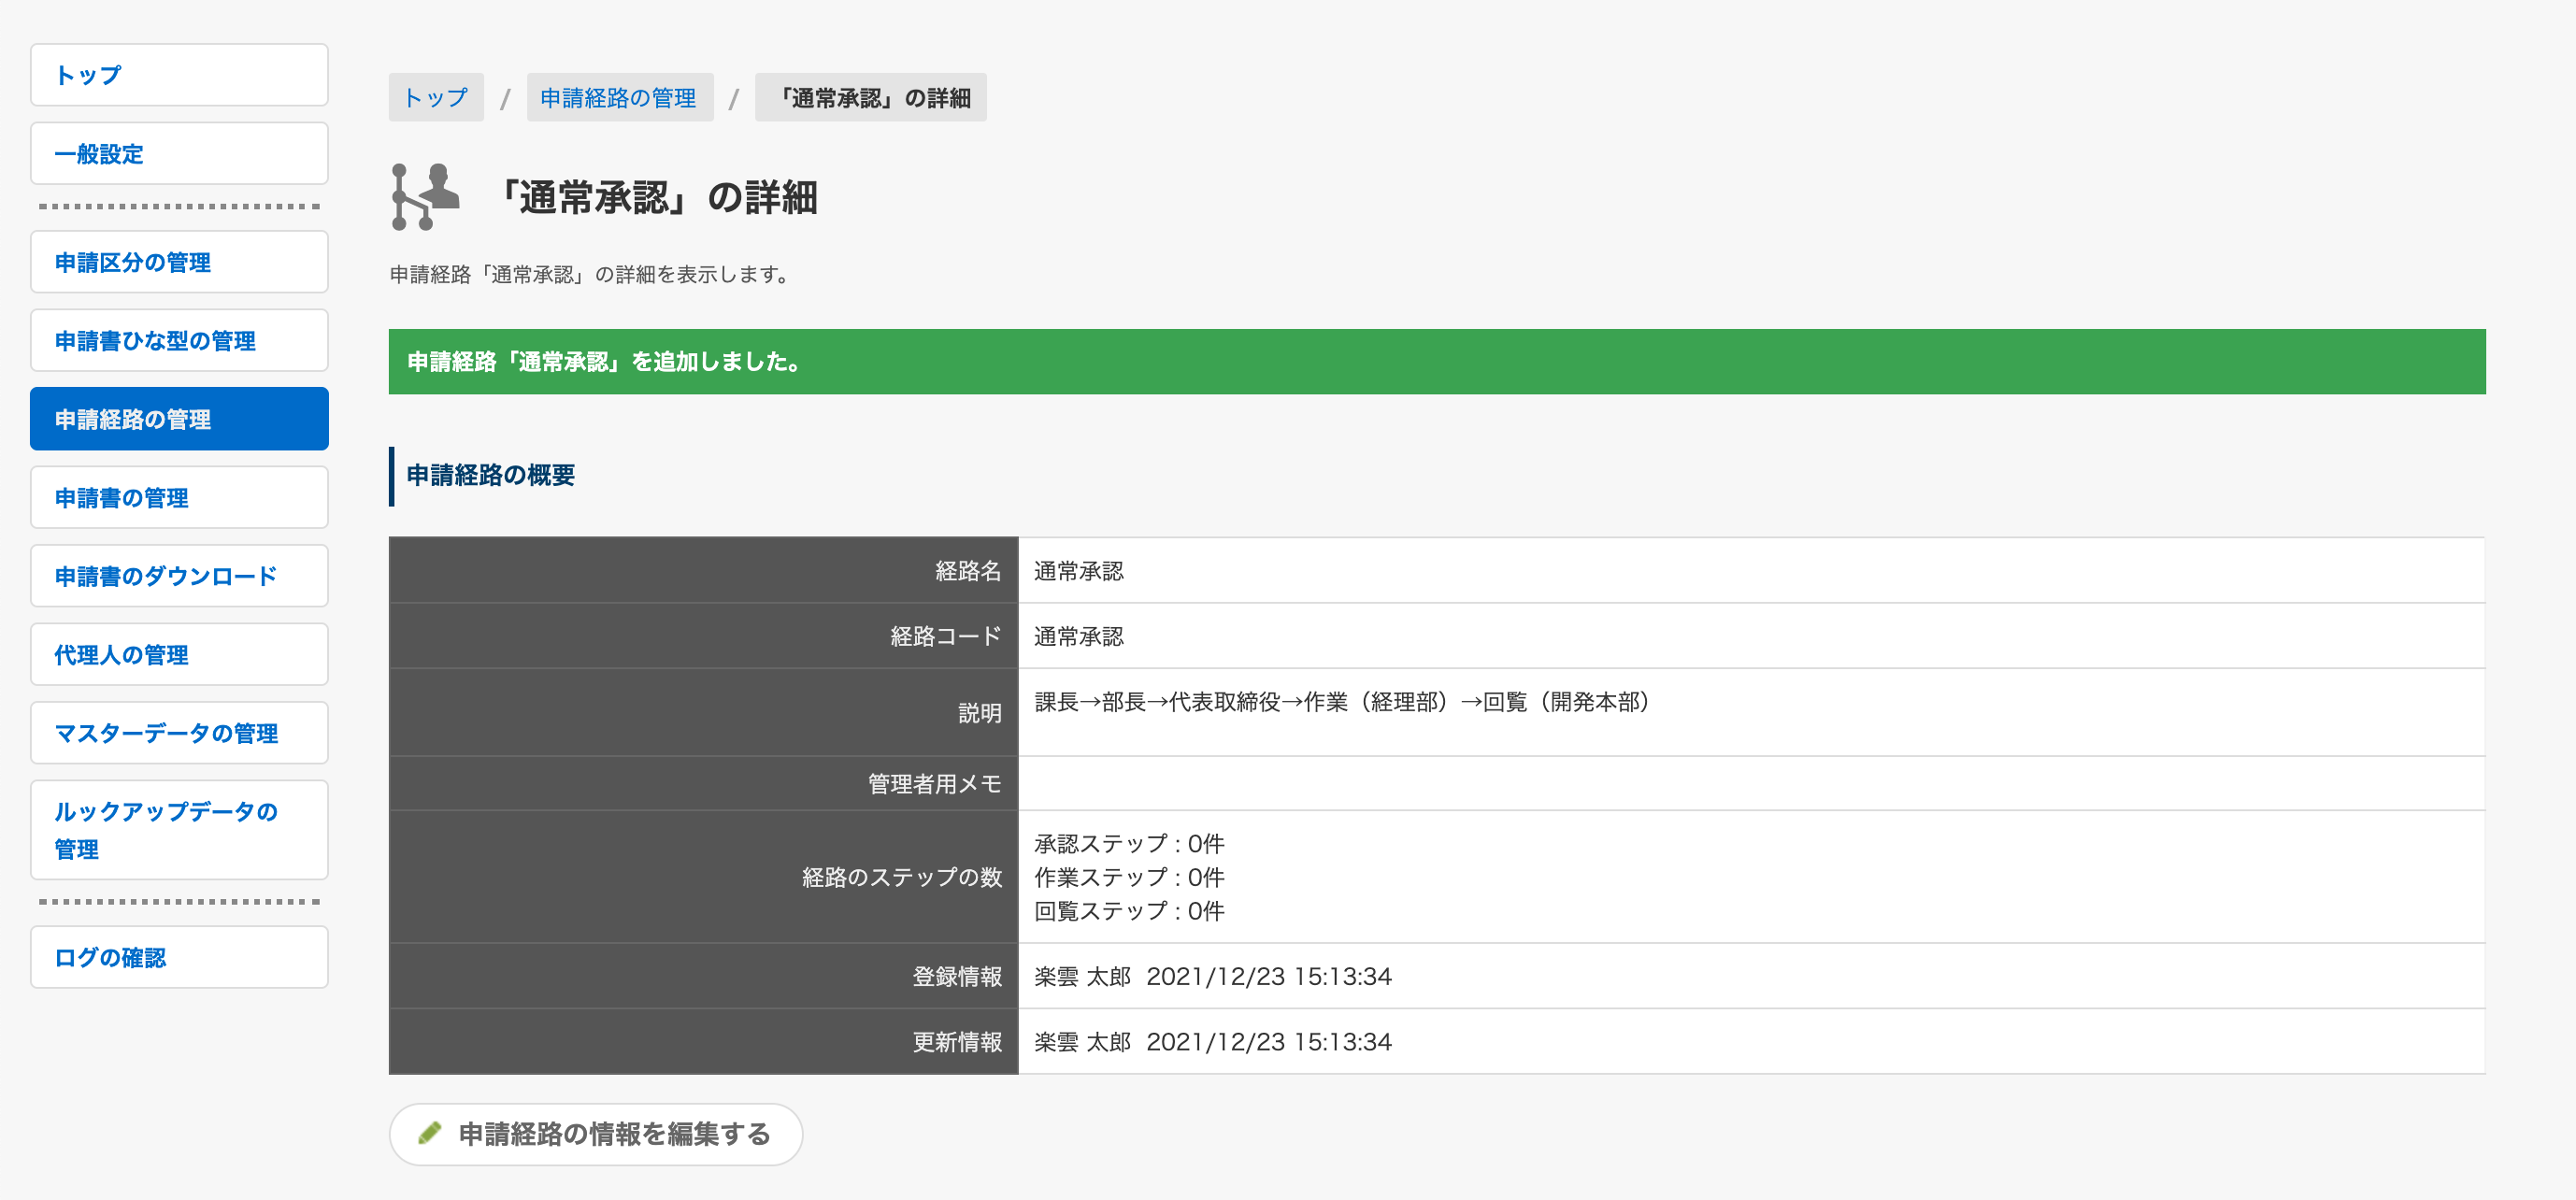Click the page title 「通常承認」の詳細
The image size is (2576, 1200).
coord(657,197)
